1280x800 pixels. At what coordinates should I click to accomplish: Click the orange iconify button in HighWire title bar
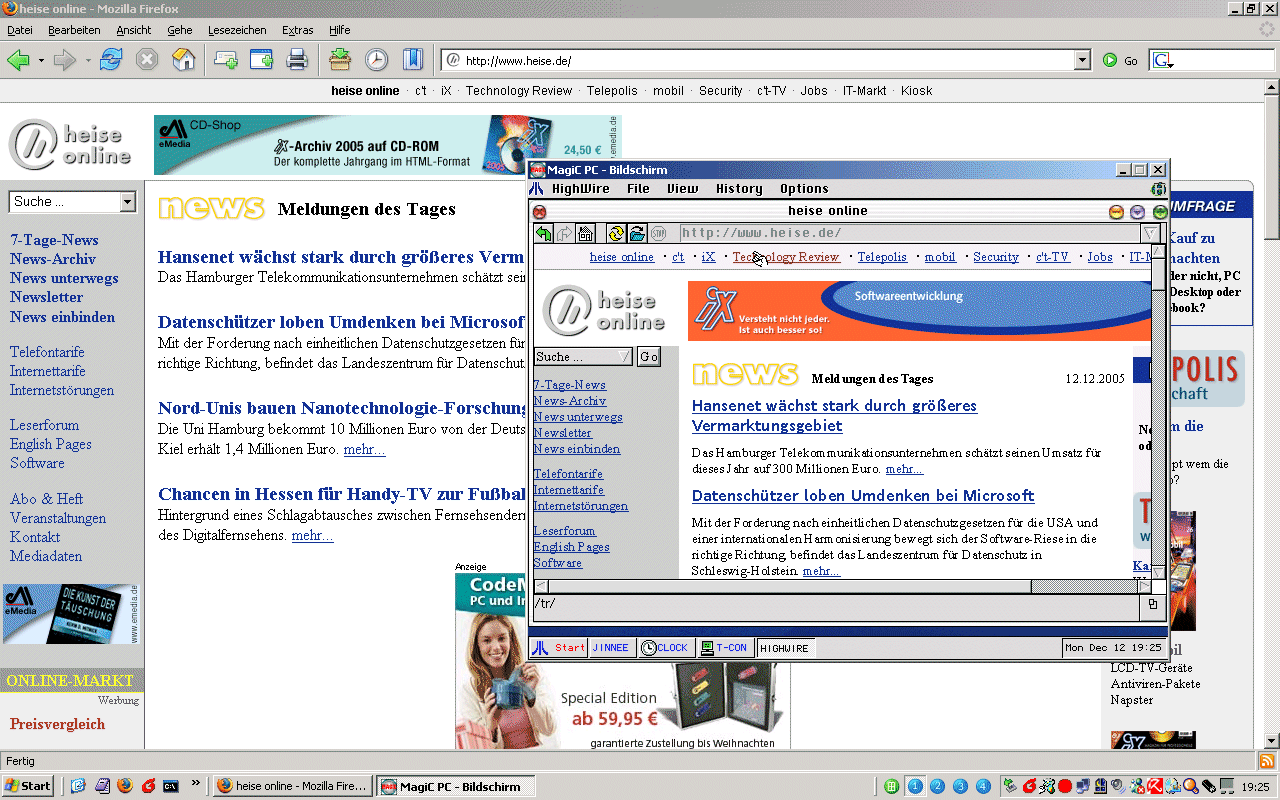coord(1117,212)
